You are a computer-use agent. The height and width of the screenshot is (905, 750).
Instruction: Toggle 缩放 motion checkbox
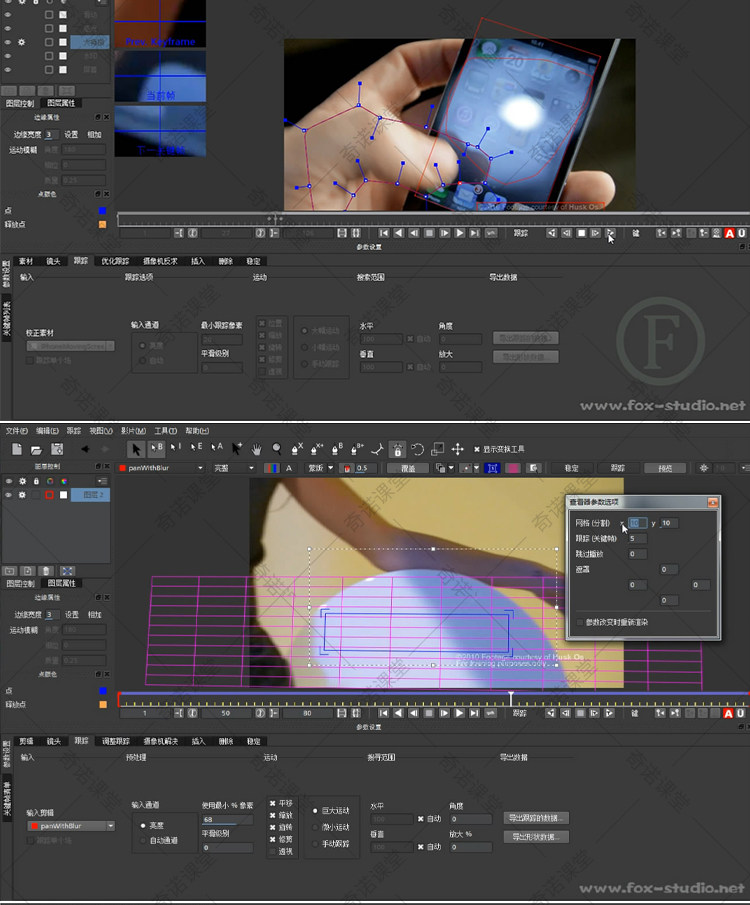273,816
